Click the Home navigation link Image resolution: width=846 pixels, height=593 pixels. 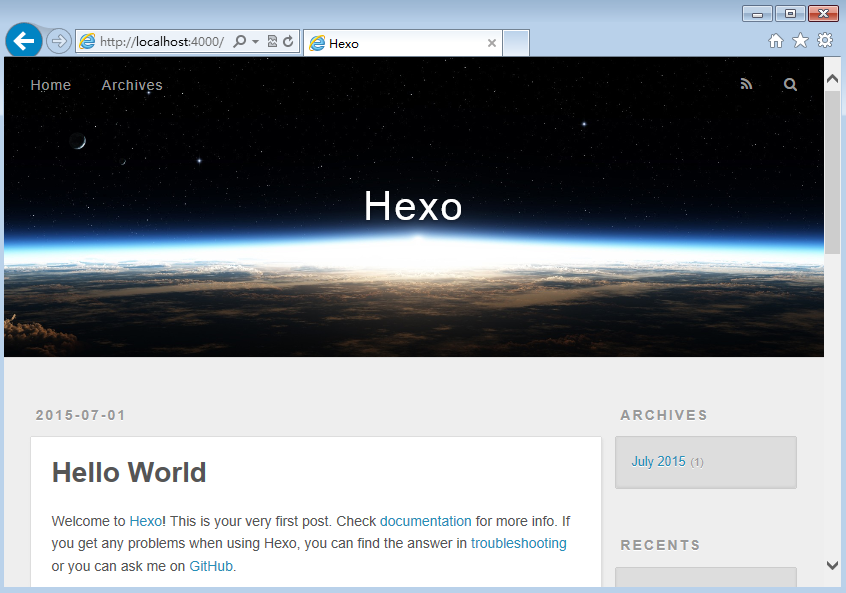tap(51, 85)
